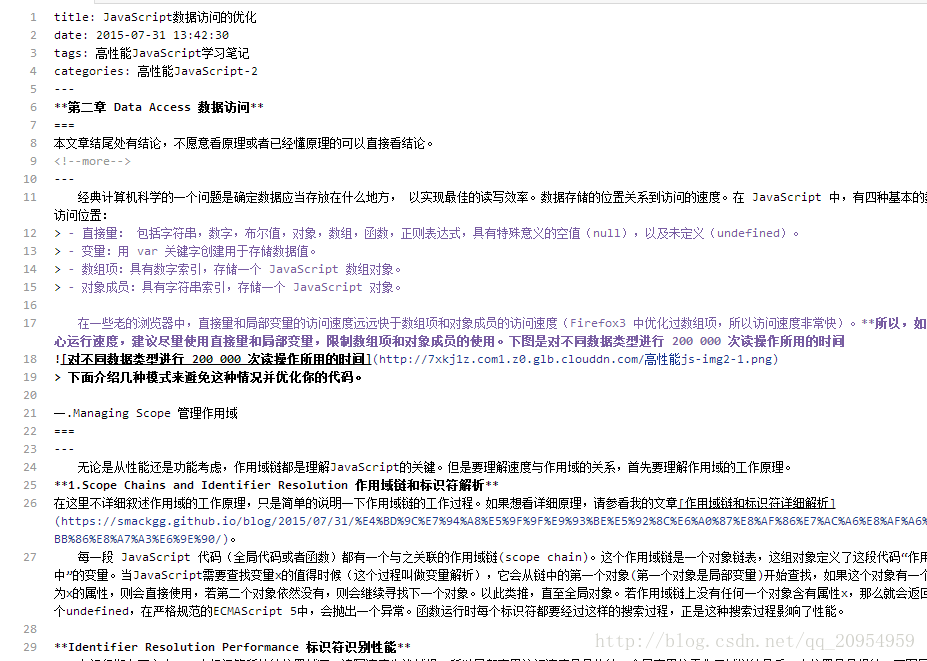The height and width of the screenshot is (661, 927).
Task: Click heading '1.Scope Chains and Identifier Resolution'
Action: [208, 485]
